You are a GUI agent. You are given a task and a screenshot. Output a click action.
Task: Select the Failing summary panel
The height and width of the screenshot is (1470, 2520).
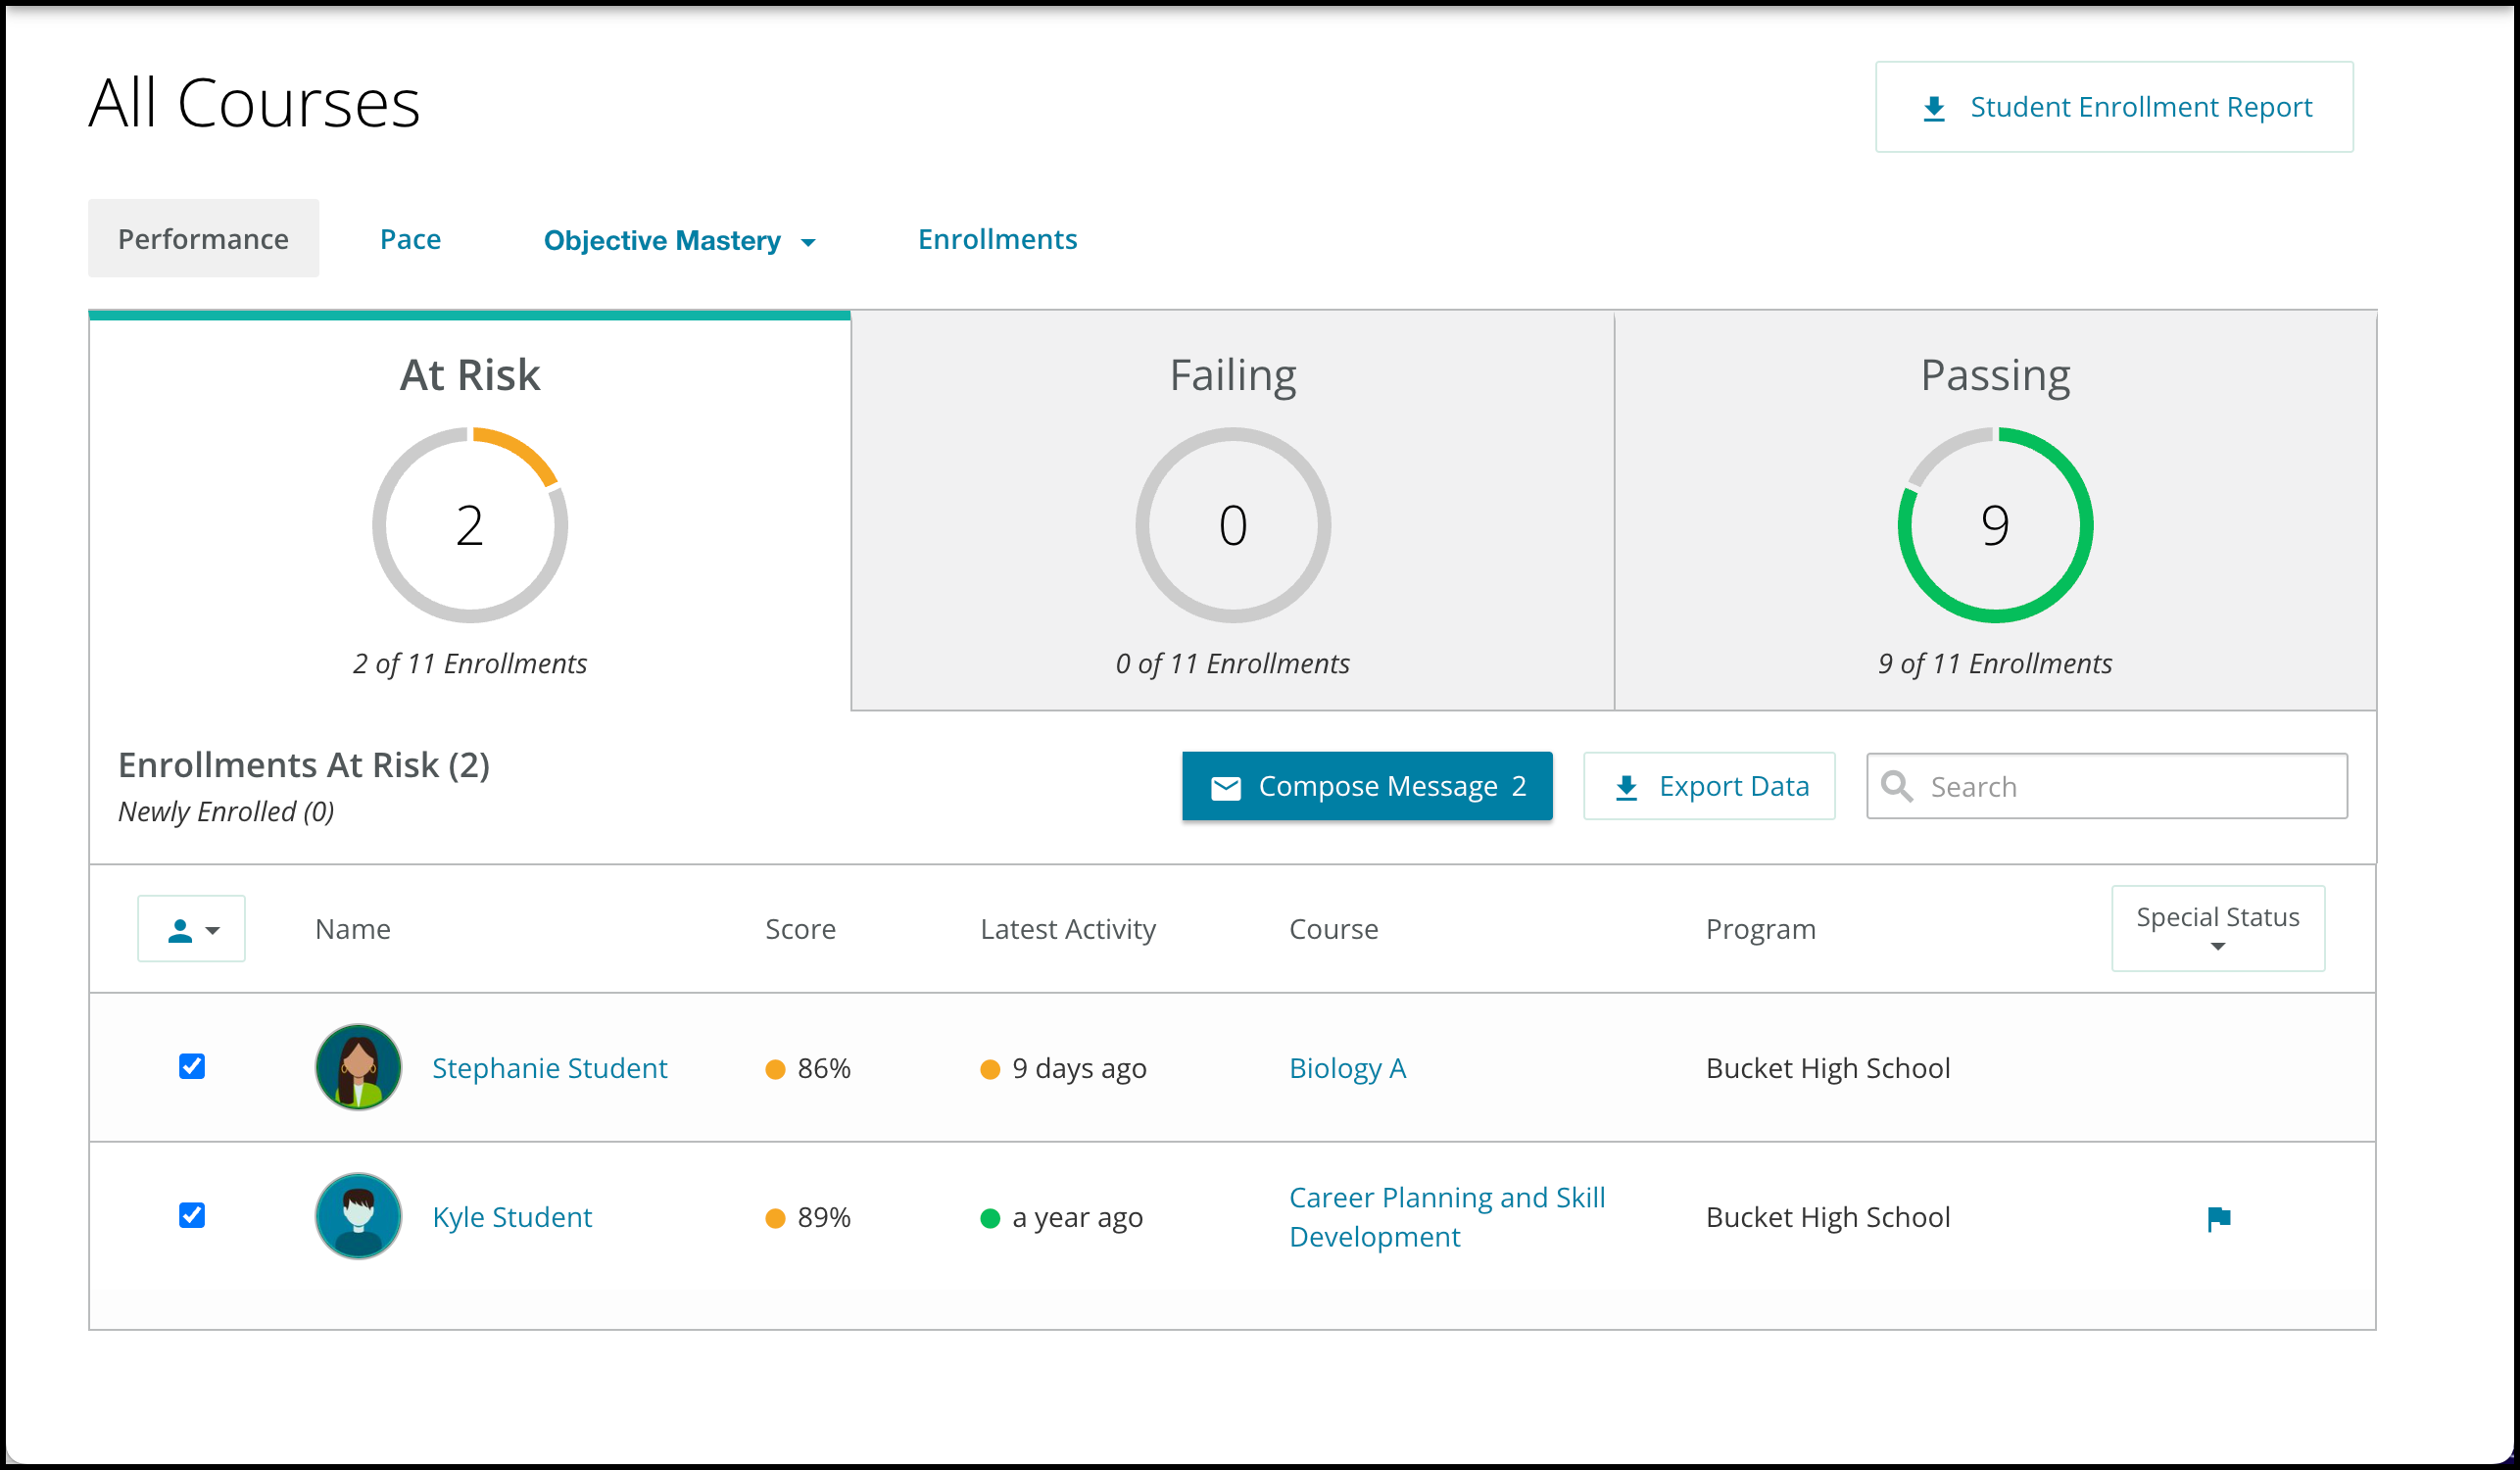click(x=1232, y=511)
